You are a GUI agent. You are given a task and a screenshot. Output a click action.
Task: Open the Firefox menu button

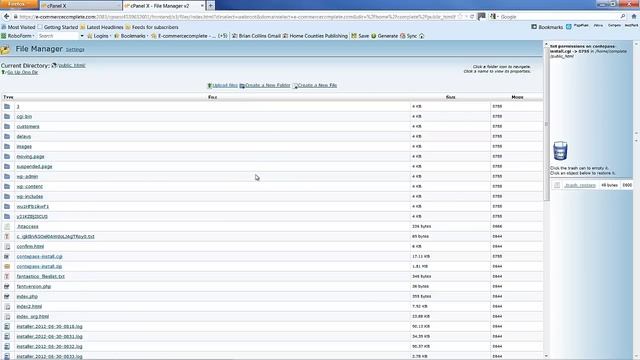coord(19,4)
